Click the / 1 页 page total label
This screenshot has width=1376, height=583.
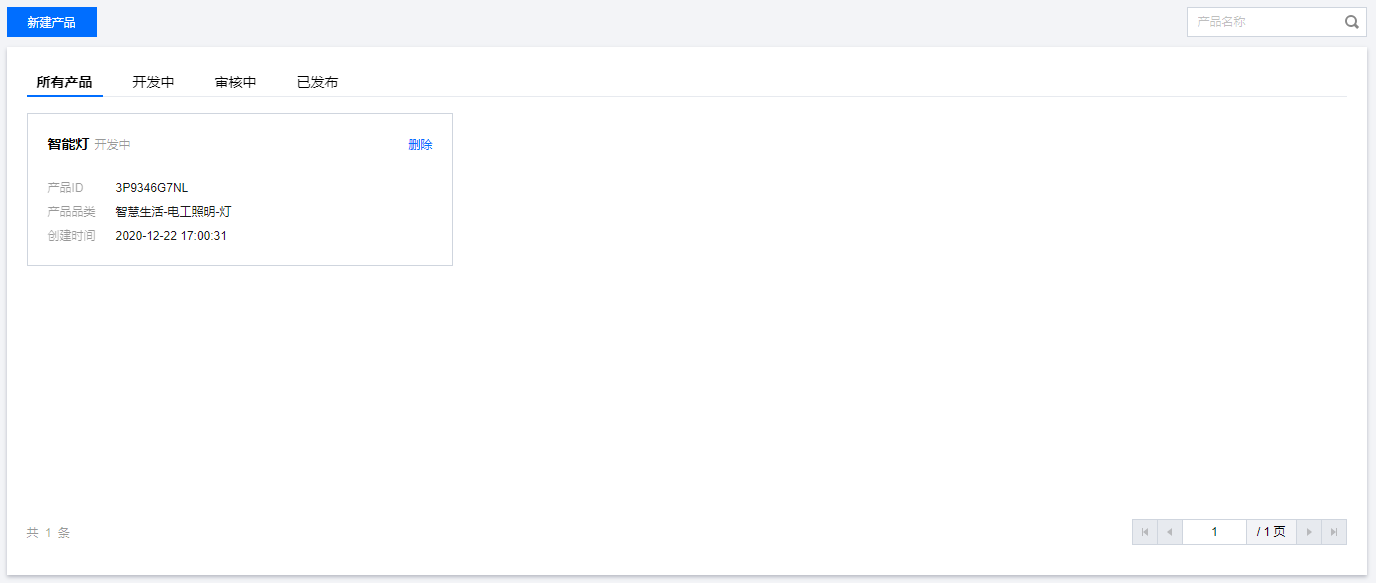1271,532
